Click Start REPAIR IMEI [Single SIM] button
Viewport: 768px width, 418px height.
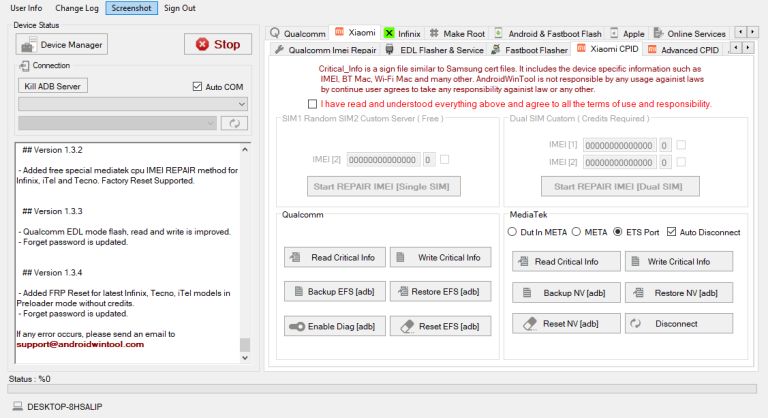point(384,186)
